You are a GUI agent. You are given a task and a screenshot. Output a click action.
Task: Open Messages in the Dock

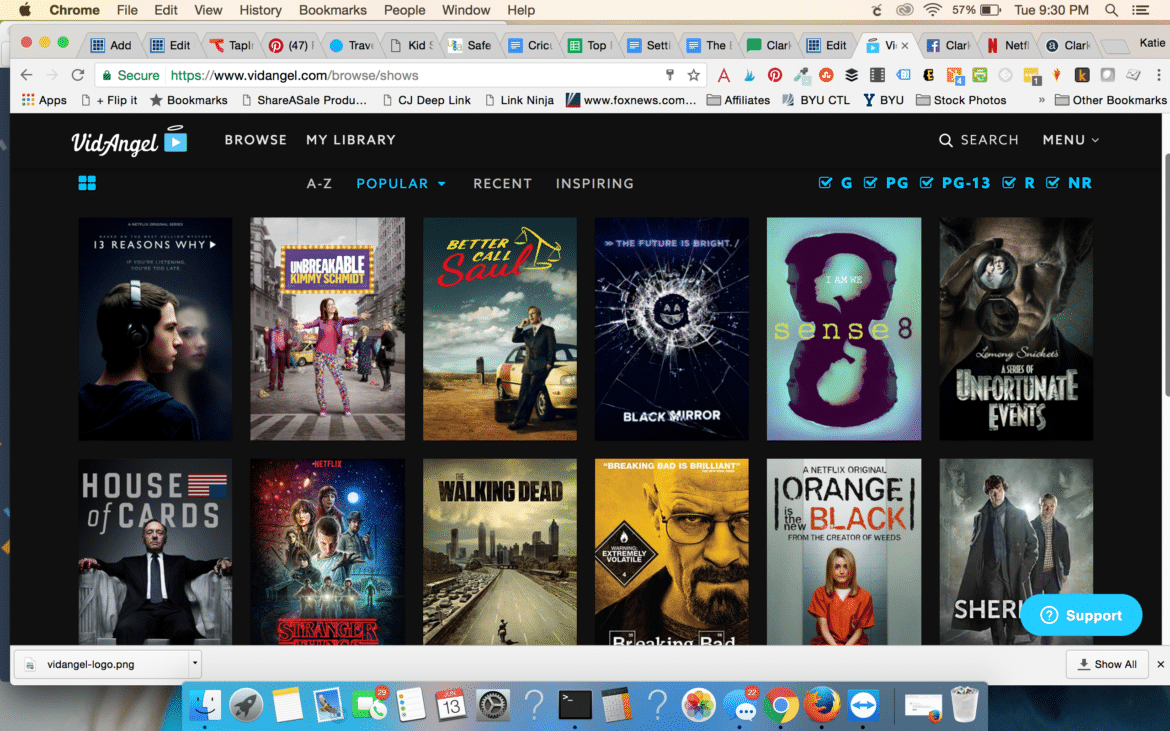741,704
